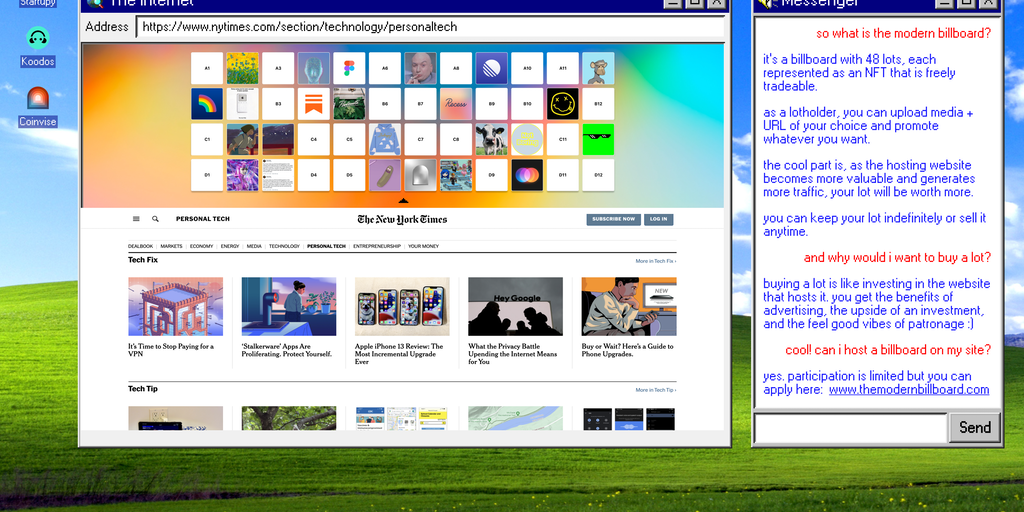Screen dimensions: 1024x512
Task: Open the More in Tech Fix link
Action: [x=656, y=261]
